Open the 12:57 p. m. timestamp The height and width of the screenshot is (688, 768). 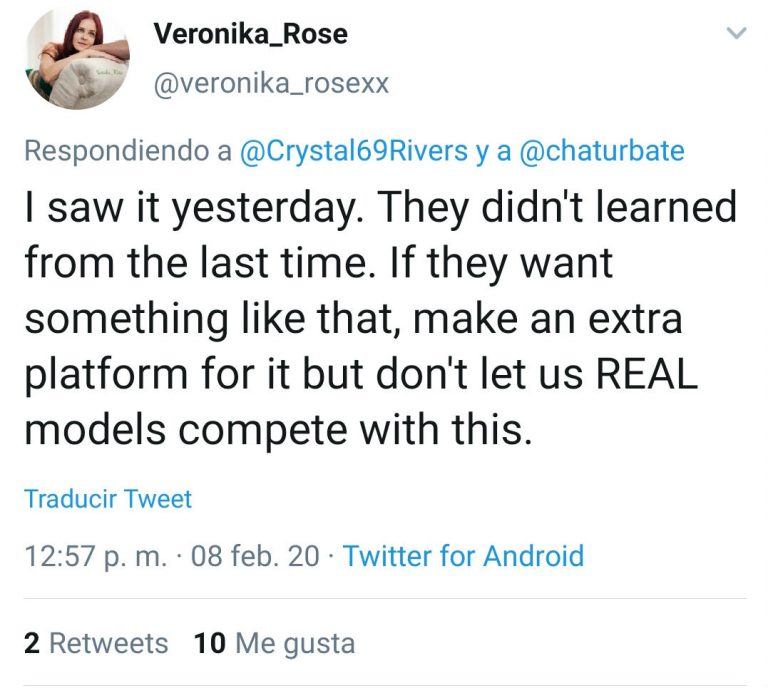click(x=96, y=556)
